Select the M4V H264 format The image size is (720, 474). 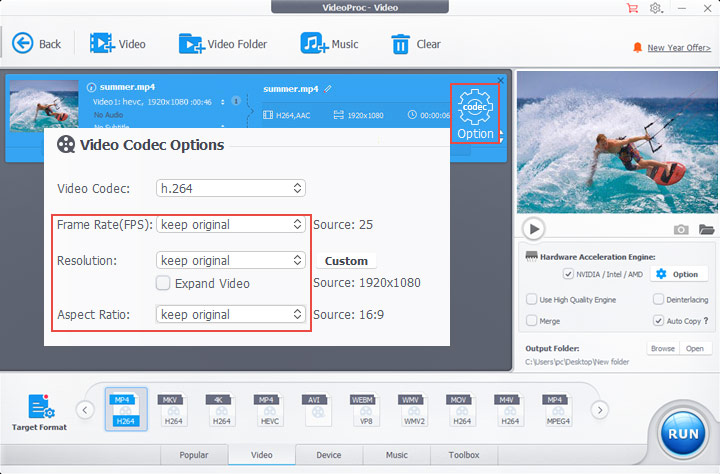click(x=510, y=409)
